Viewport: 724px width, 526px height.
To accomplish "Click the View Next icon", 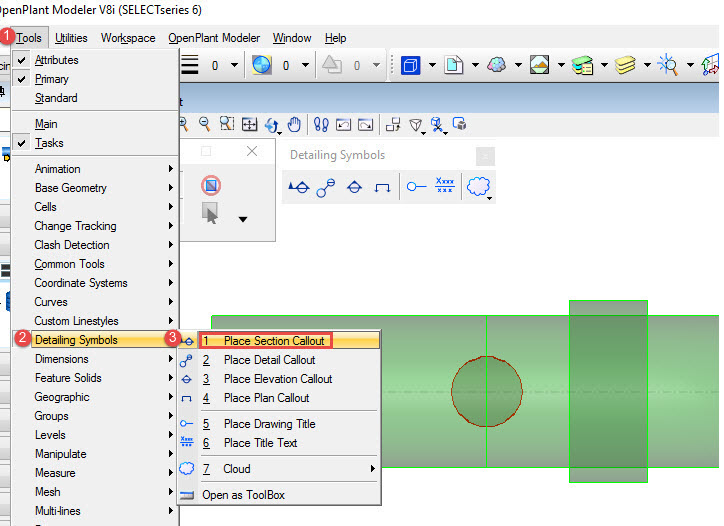I will tap(366, 124).
